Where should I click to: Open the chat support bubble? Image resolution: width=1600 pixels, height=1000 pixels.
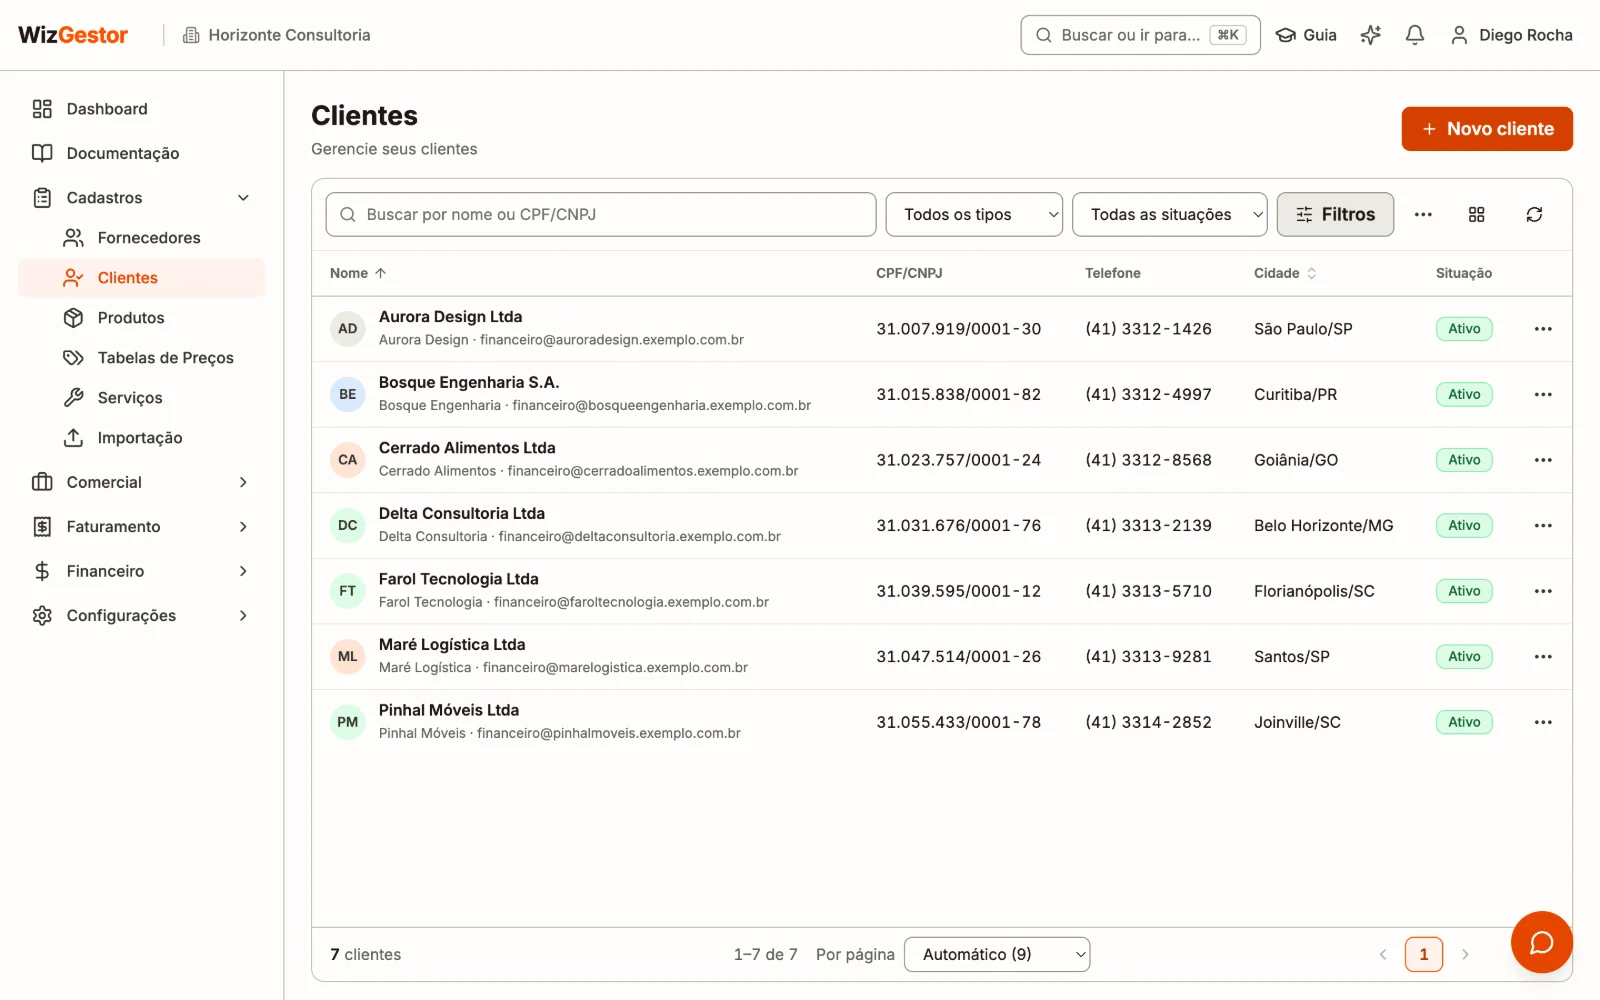click(x=1541, y=942)
